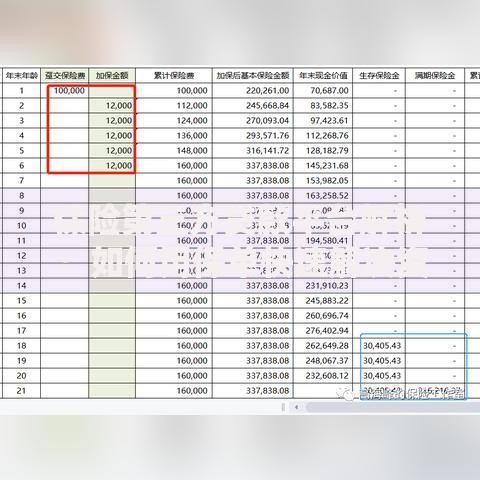Click the age cell showing 14

22,286
